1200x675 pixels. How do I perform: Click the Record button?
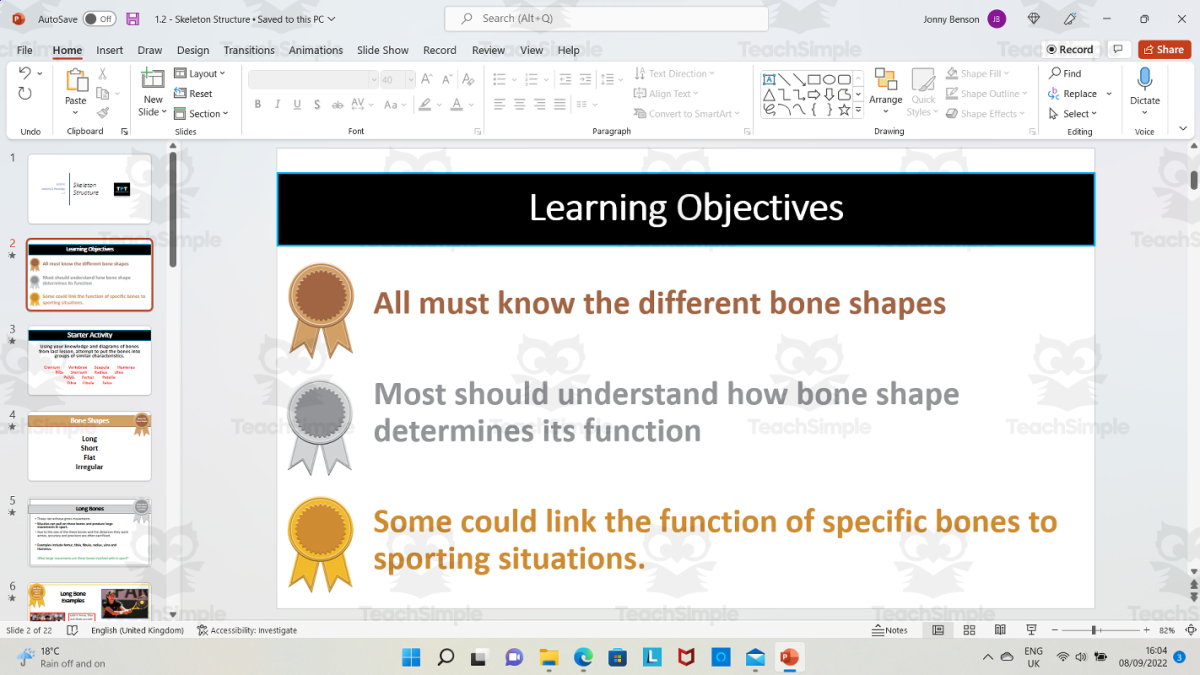(1070, 49)
